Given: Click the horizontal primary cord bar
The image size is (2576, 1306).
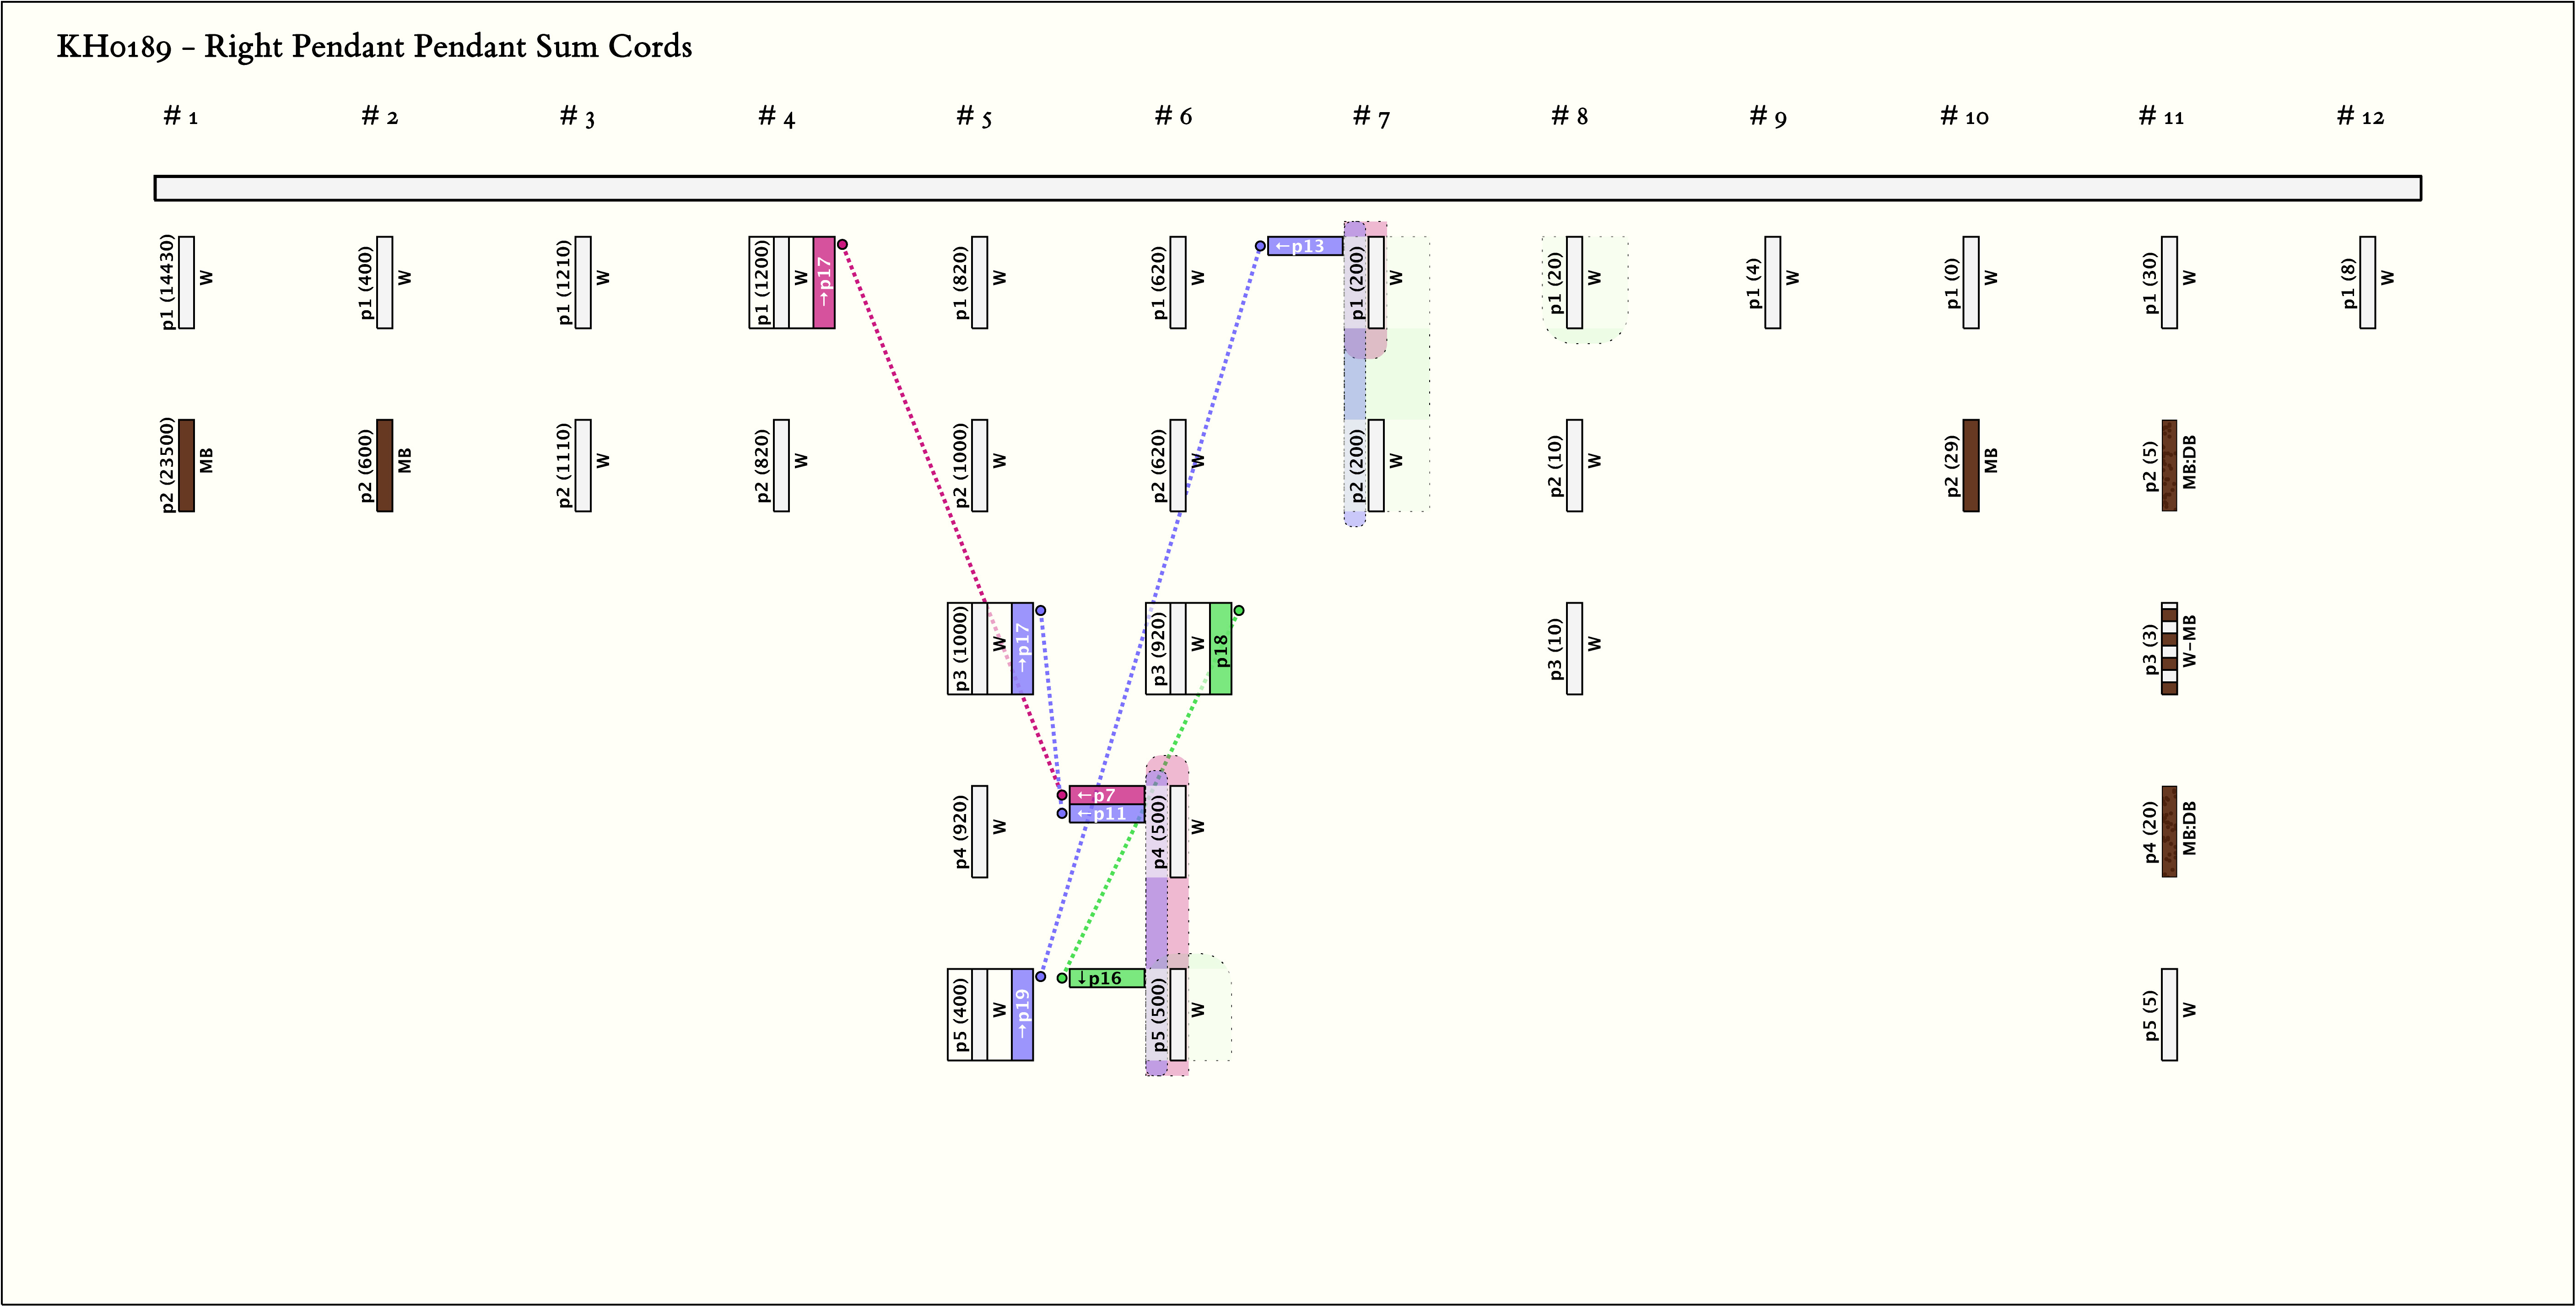Looking at the screenshot, I should pyautogui.click(x=1287, y=188).
